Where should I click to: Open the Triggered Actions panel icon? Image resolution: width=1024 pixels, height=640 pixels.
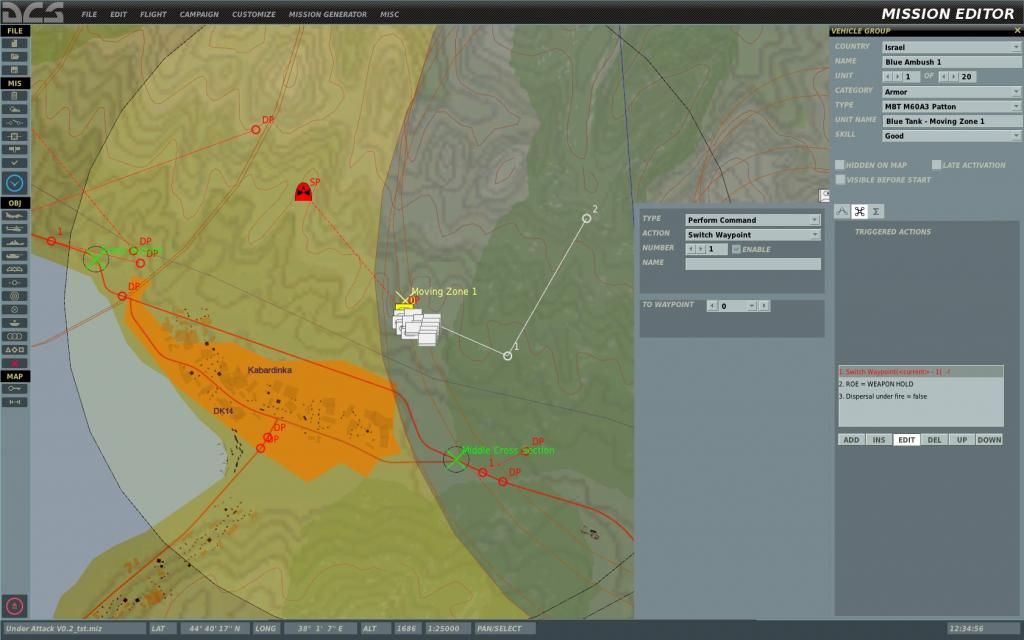pos(859,211)
